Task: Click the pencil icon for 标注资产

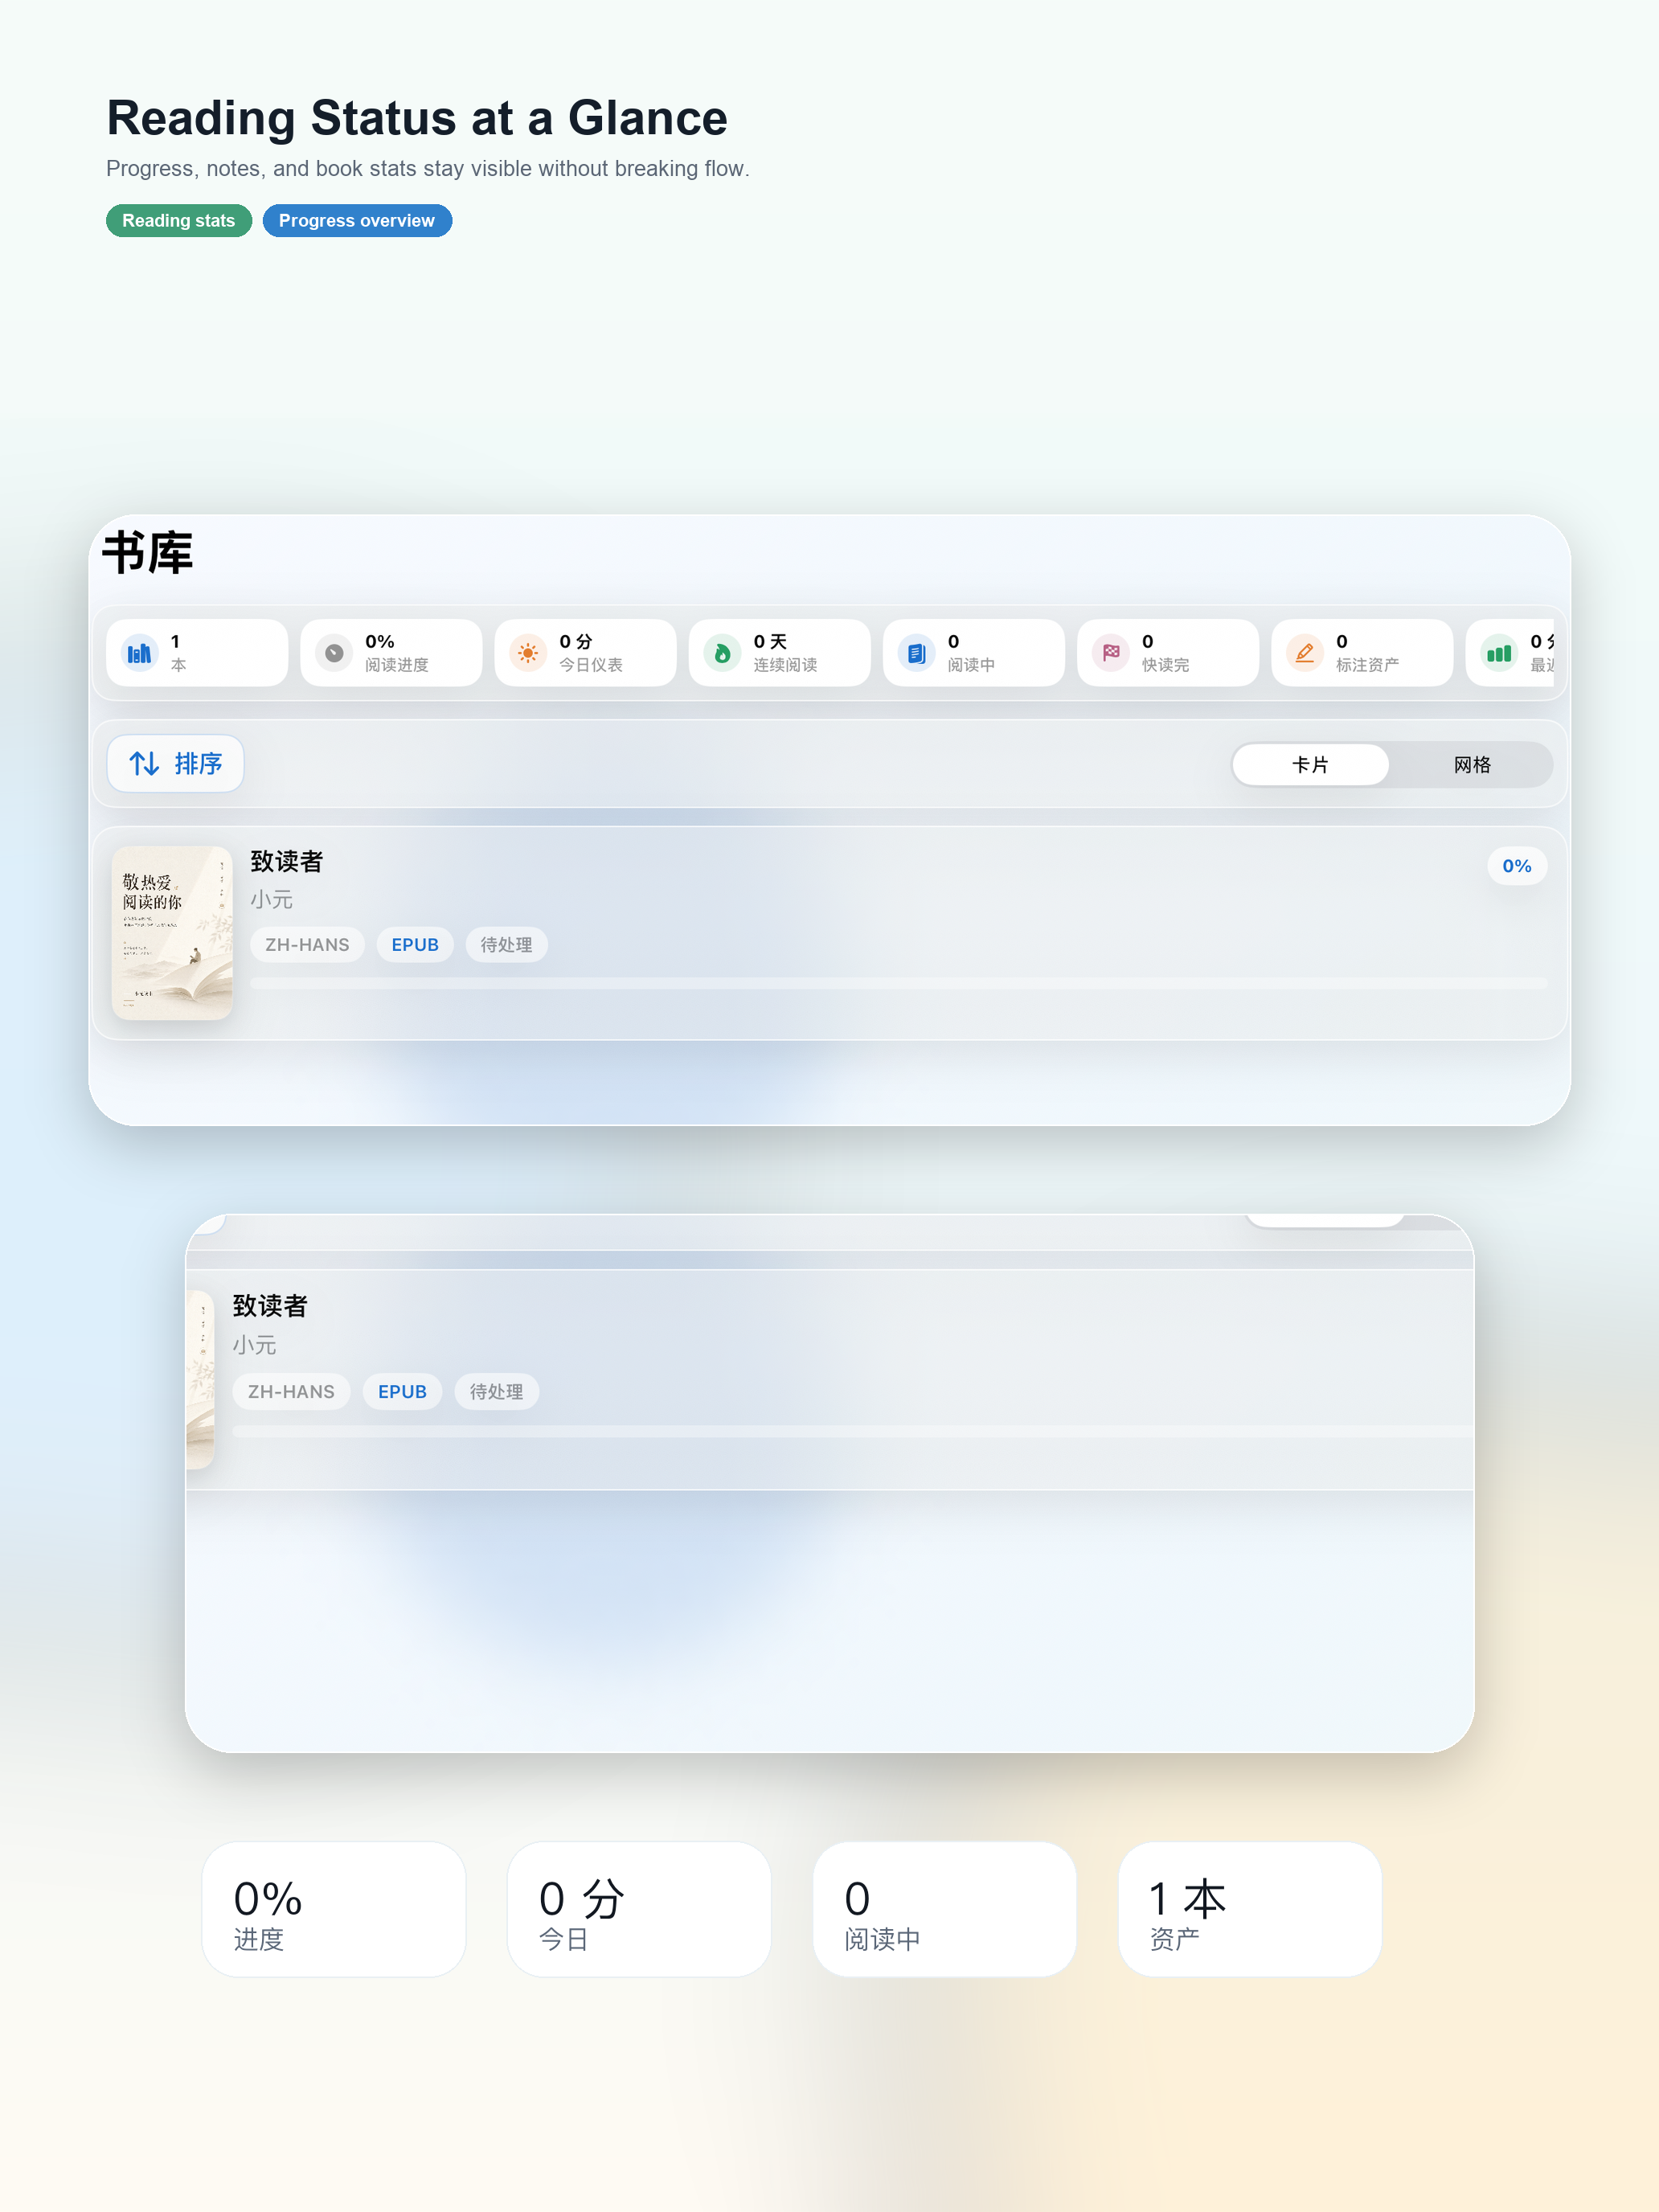Action: click(x=1305, y=653)
